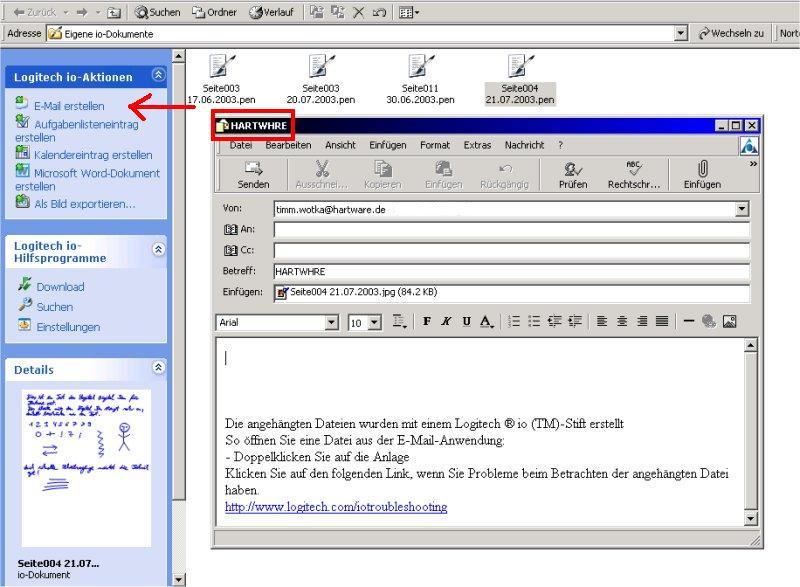Open the Einstellungen utility link

[68, 327]
